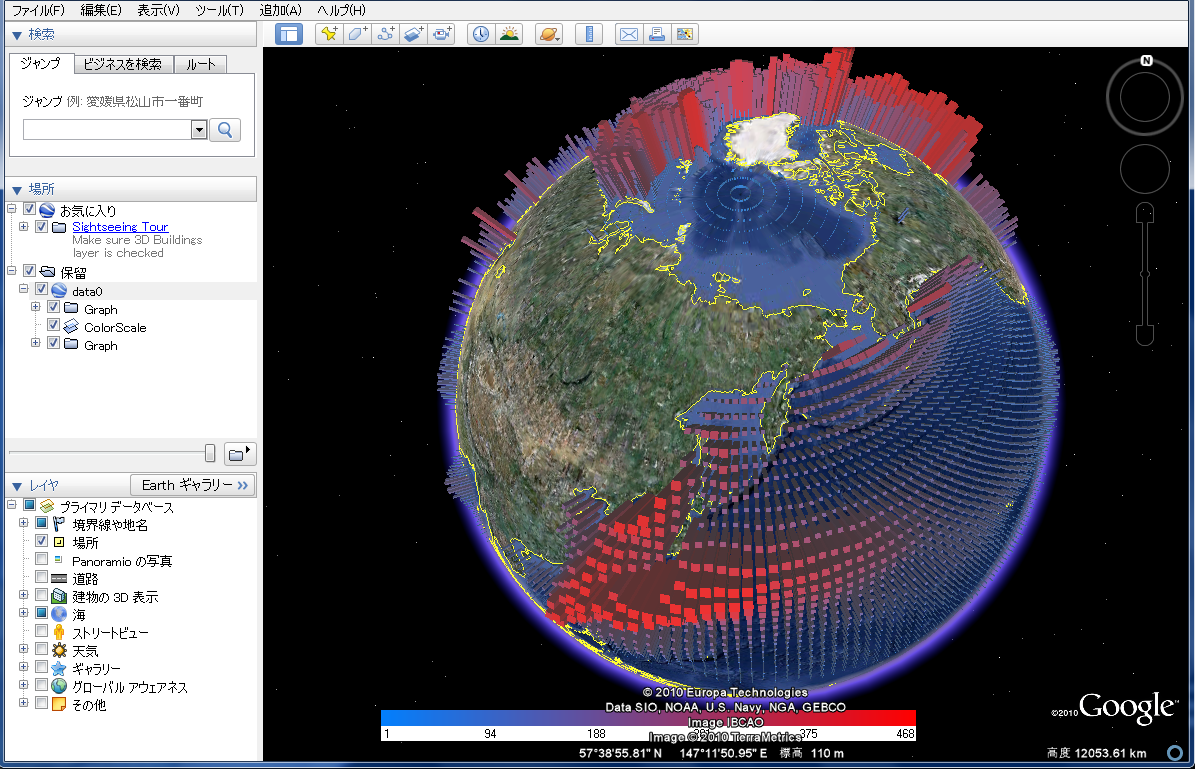Click the magnifier search button

point(225,130)
